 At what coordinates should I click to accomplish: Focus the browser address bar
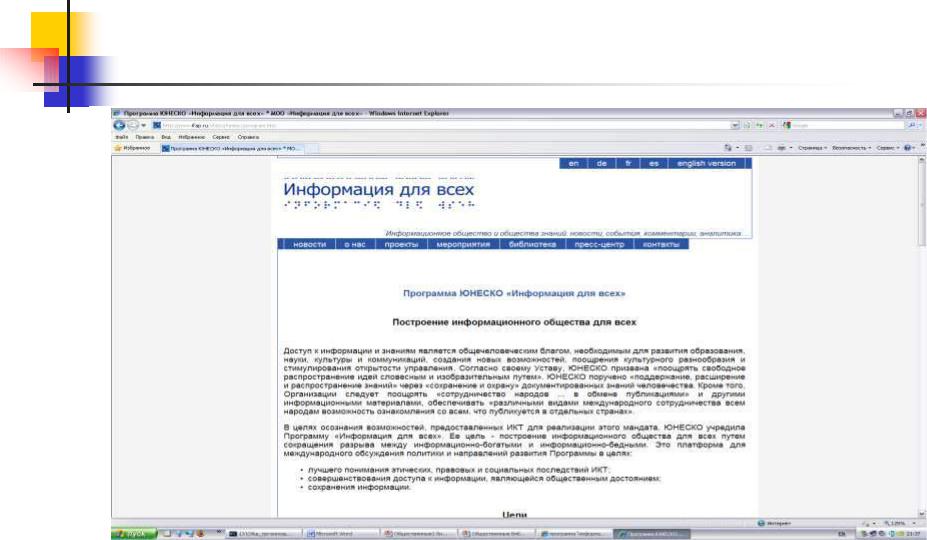441,125
